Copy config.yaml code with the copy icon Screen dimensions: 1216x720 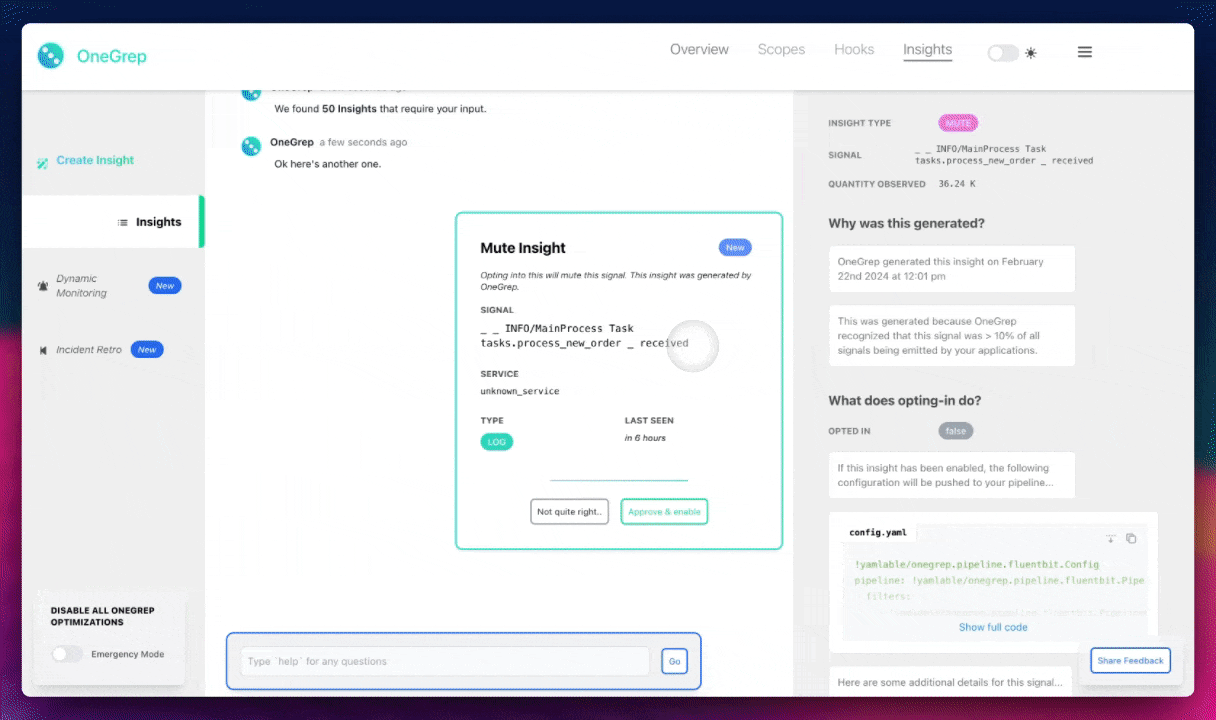[1131, 538]
